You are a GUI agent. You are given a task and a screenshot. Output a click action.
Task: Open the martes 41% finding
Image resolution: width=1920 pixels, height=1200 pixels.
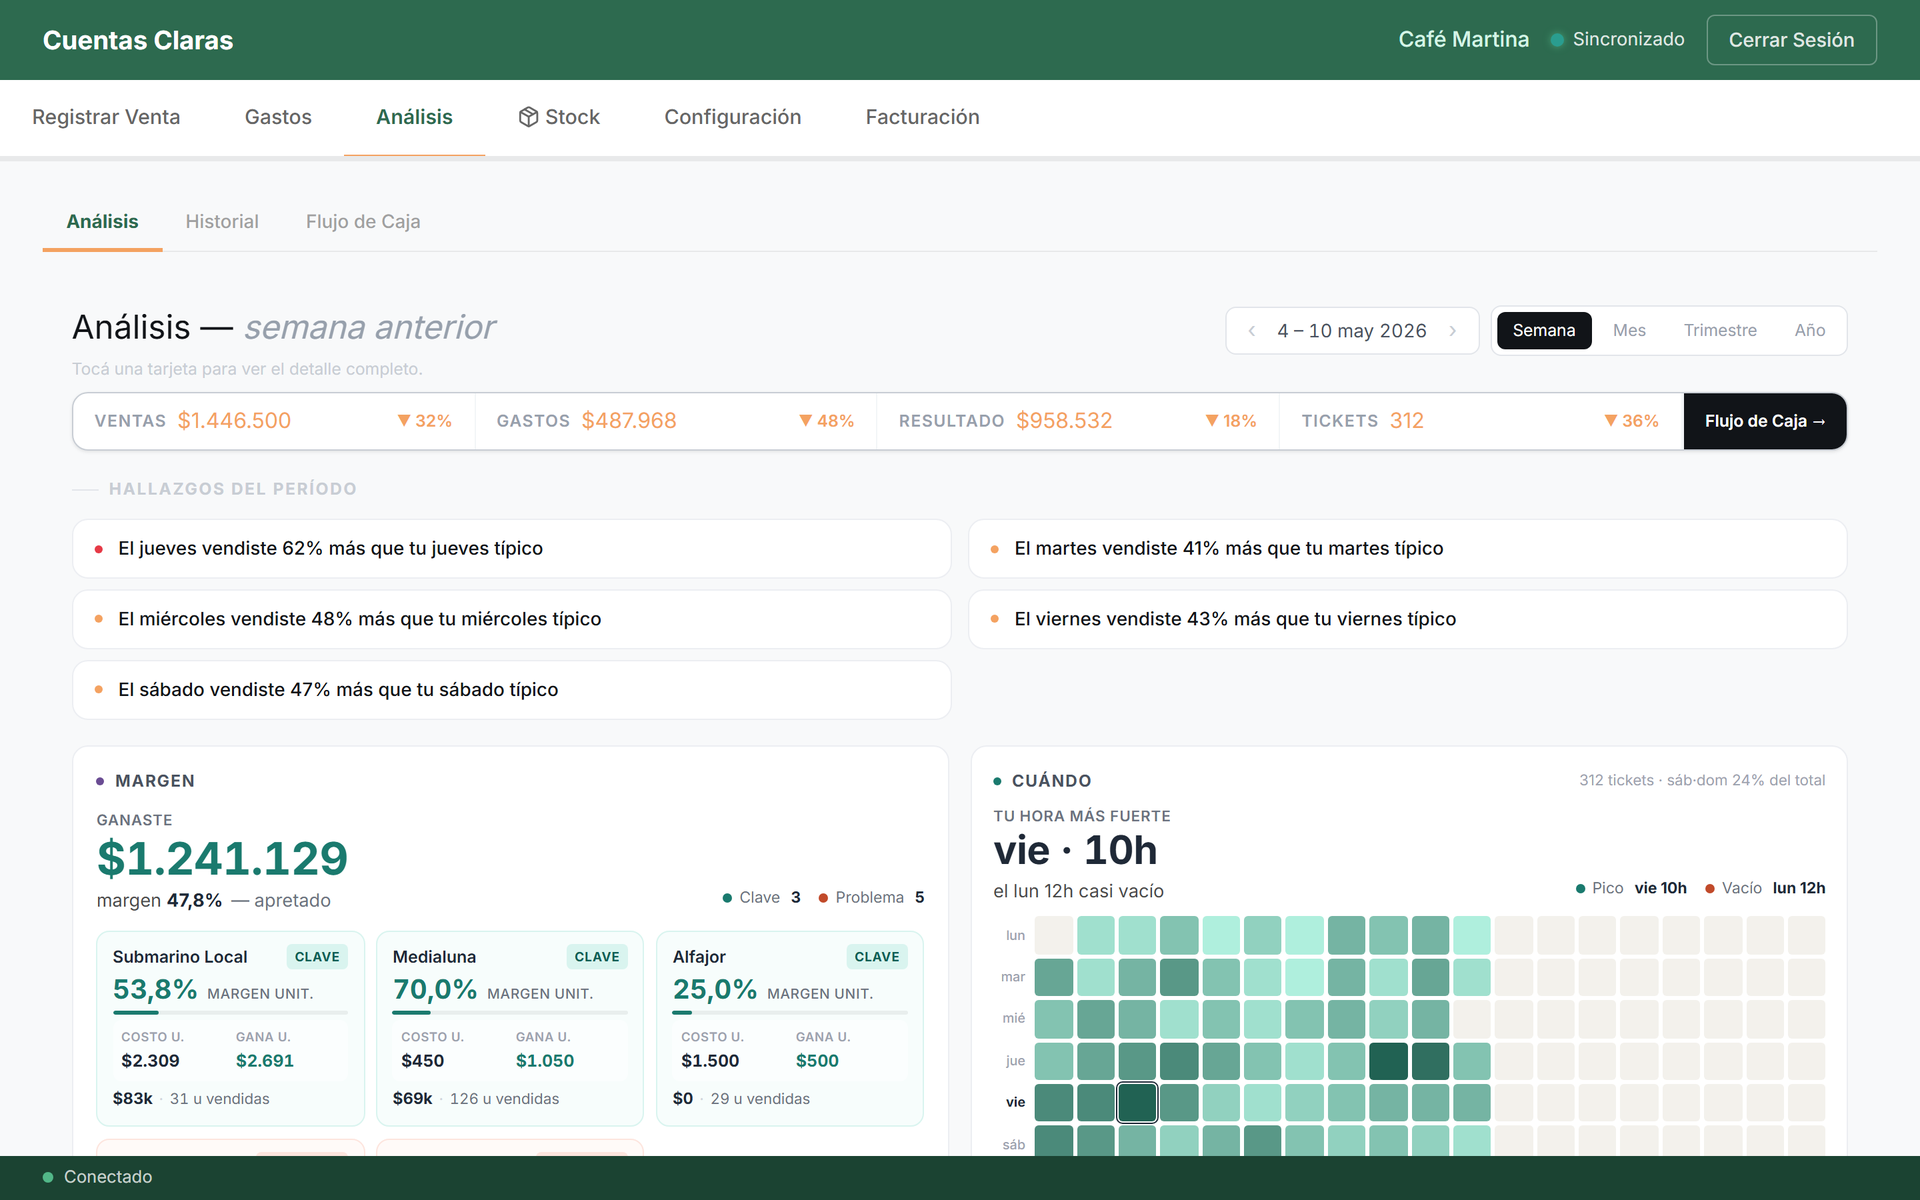tap(1407, 548)
